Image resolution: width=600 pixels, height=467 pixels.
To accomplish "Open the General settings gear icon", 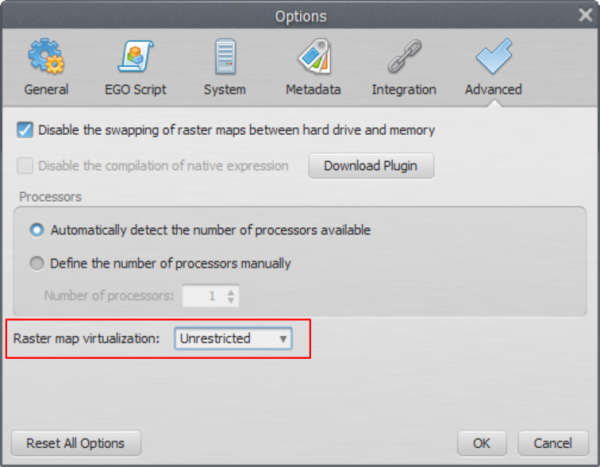I will [x=46, y=56].
